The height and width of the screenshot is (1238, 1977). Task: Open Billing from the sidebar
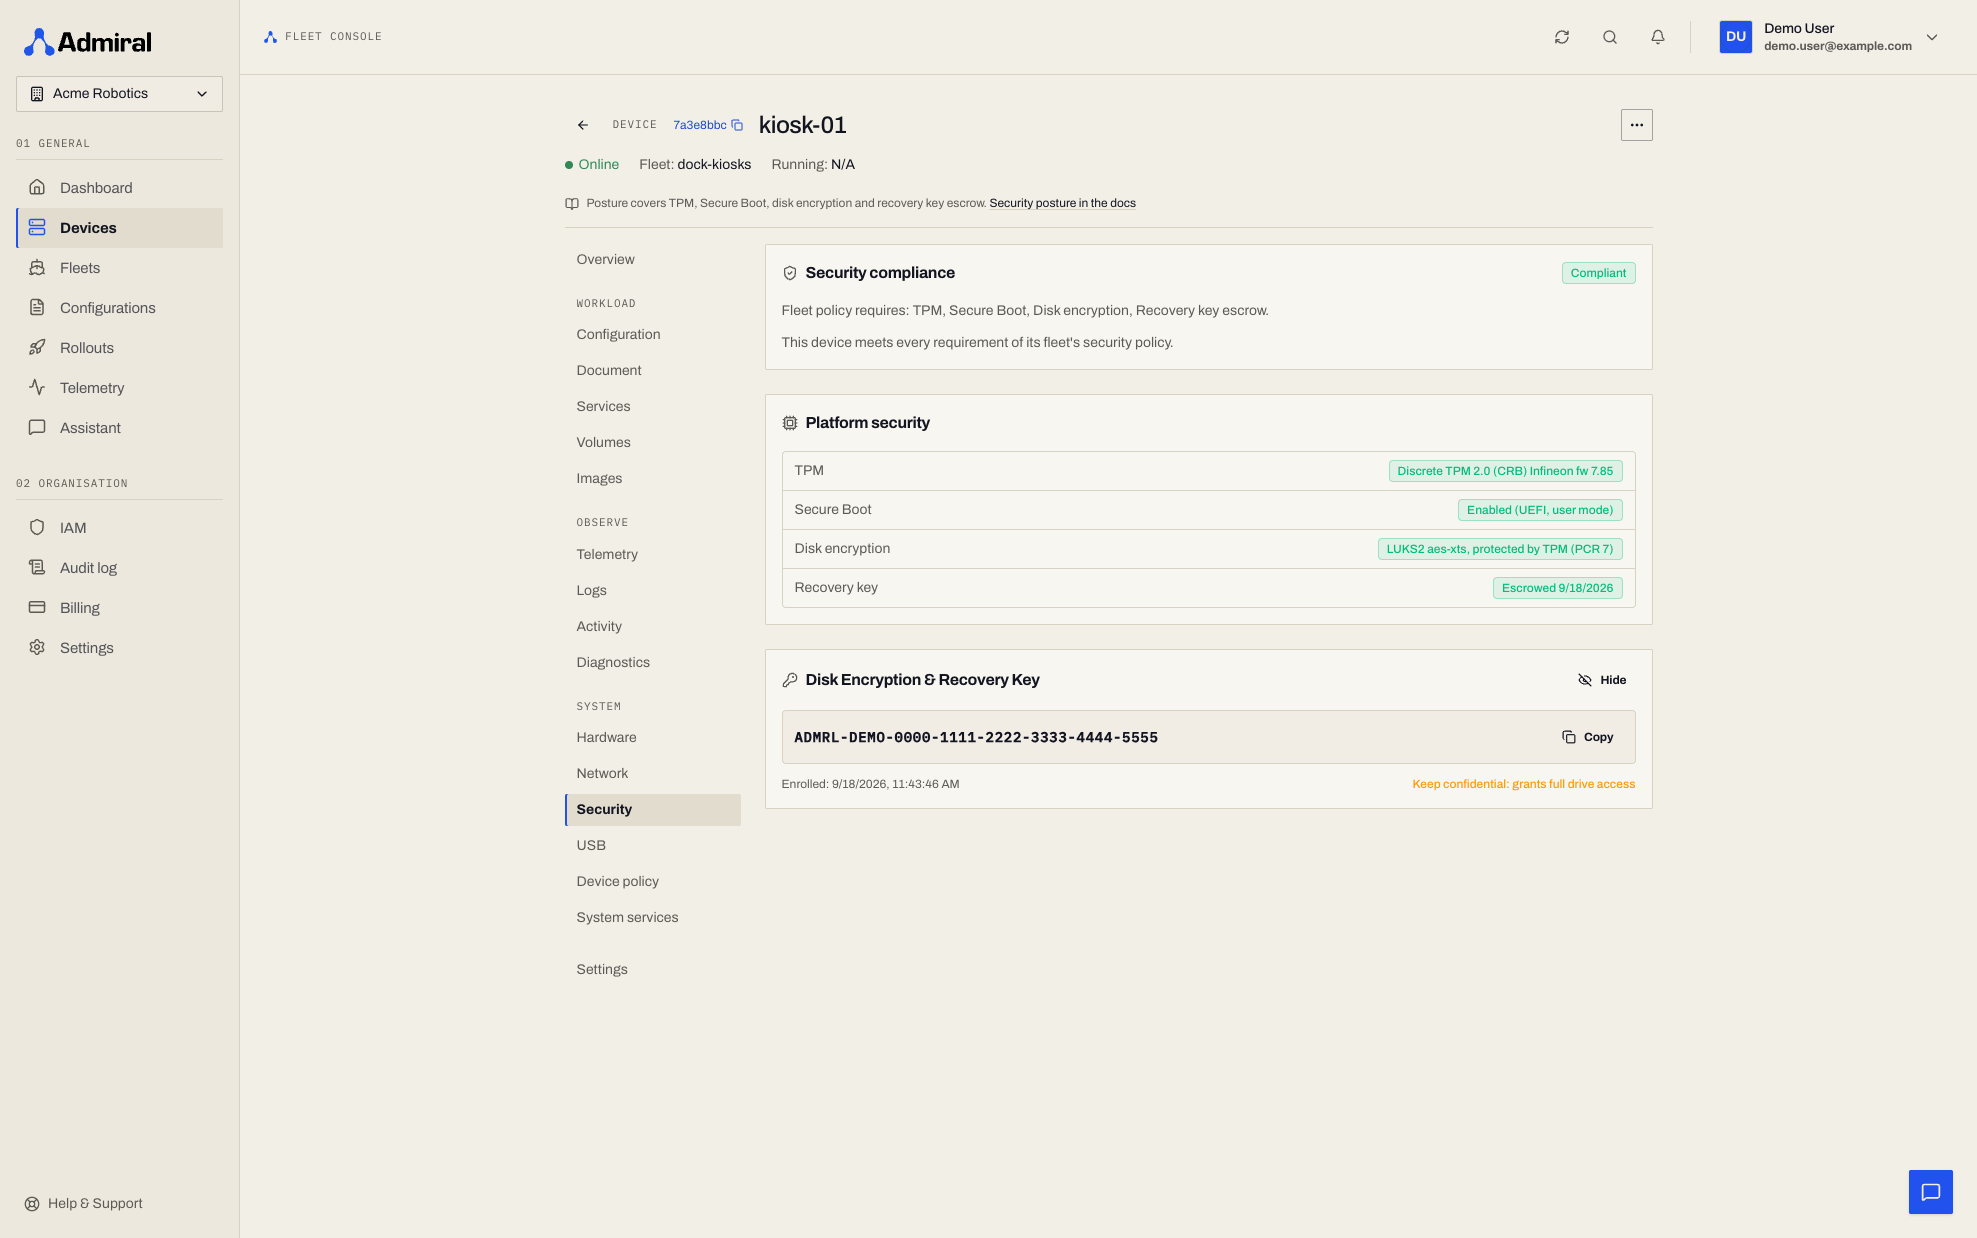[119, 608]
